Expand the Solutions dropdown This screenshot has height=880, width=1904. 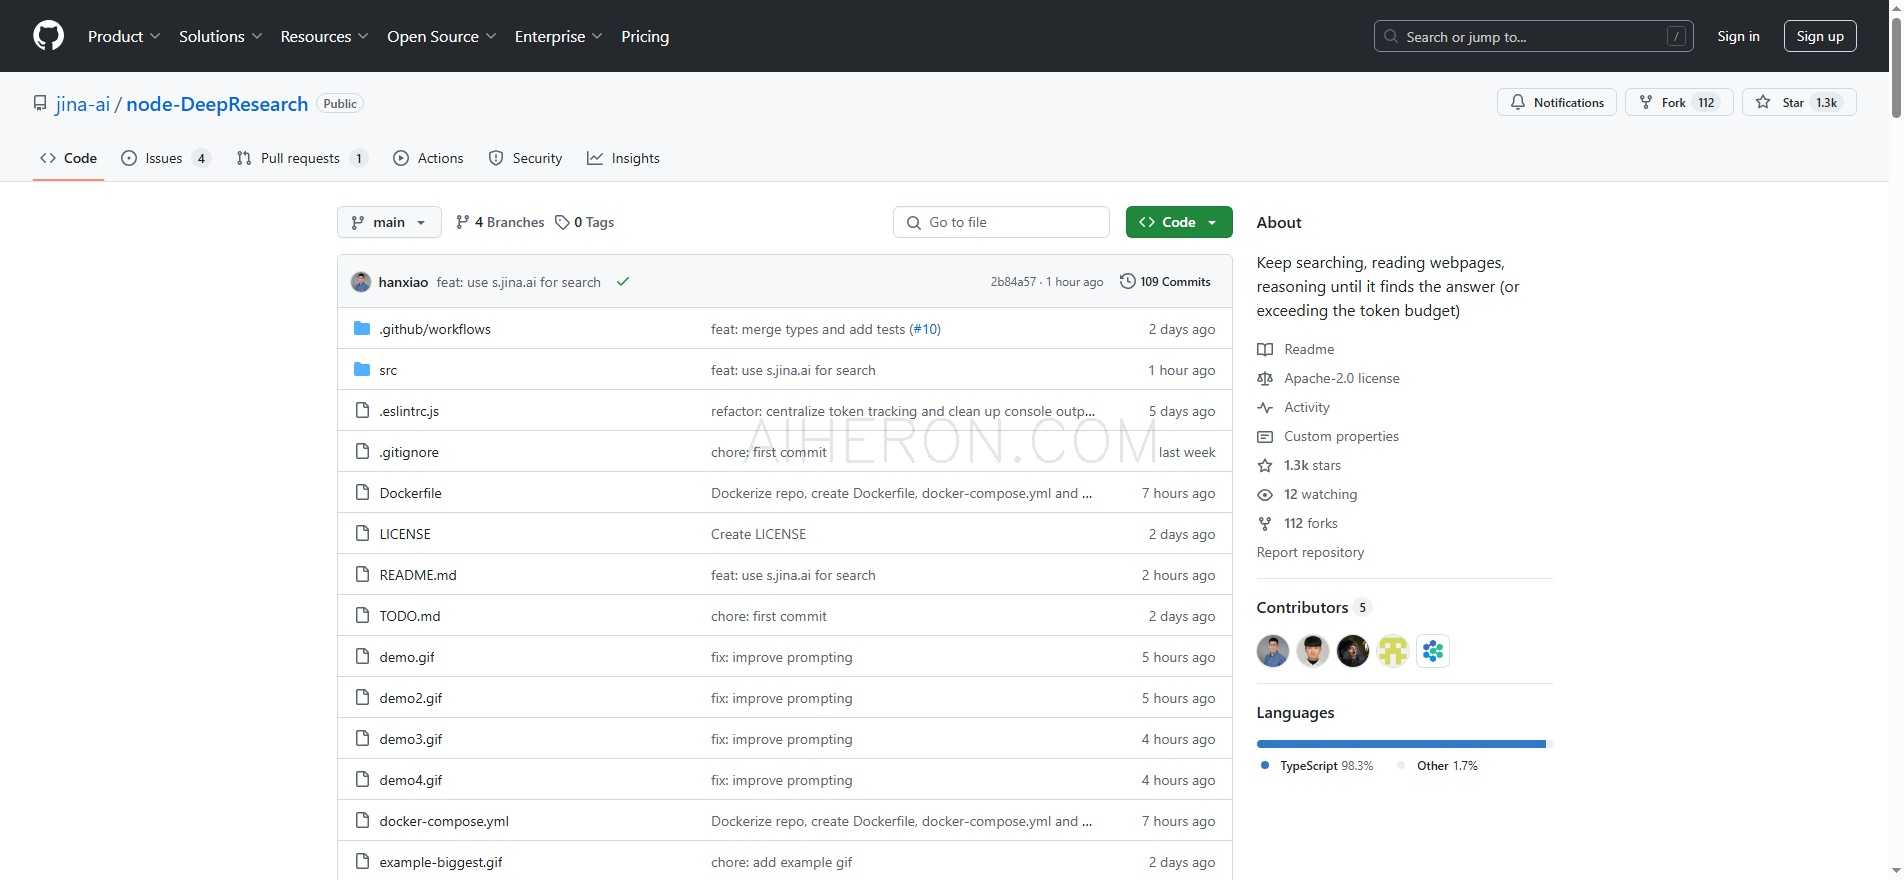[x=220, y=36]
